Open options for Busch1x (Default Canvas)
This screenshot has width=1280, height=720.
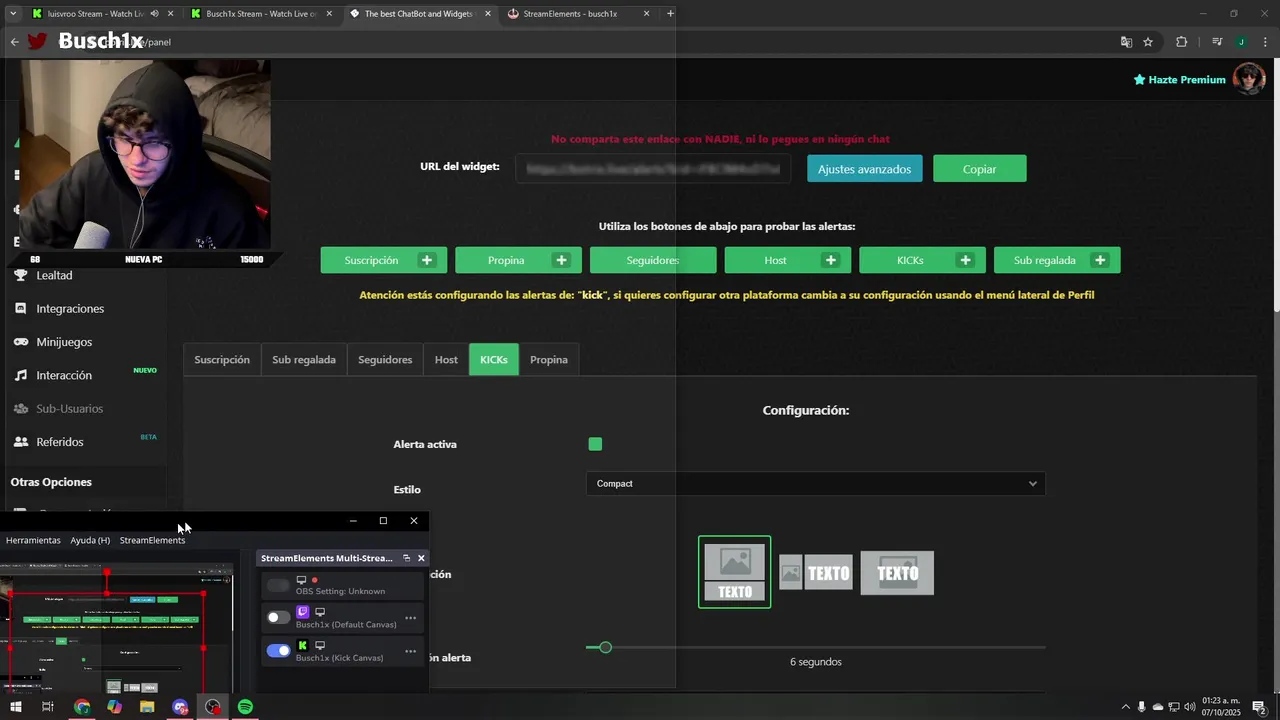[x=410, y=618]
